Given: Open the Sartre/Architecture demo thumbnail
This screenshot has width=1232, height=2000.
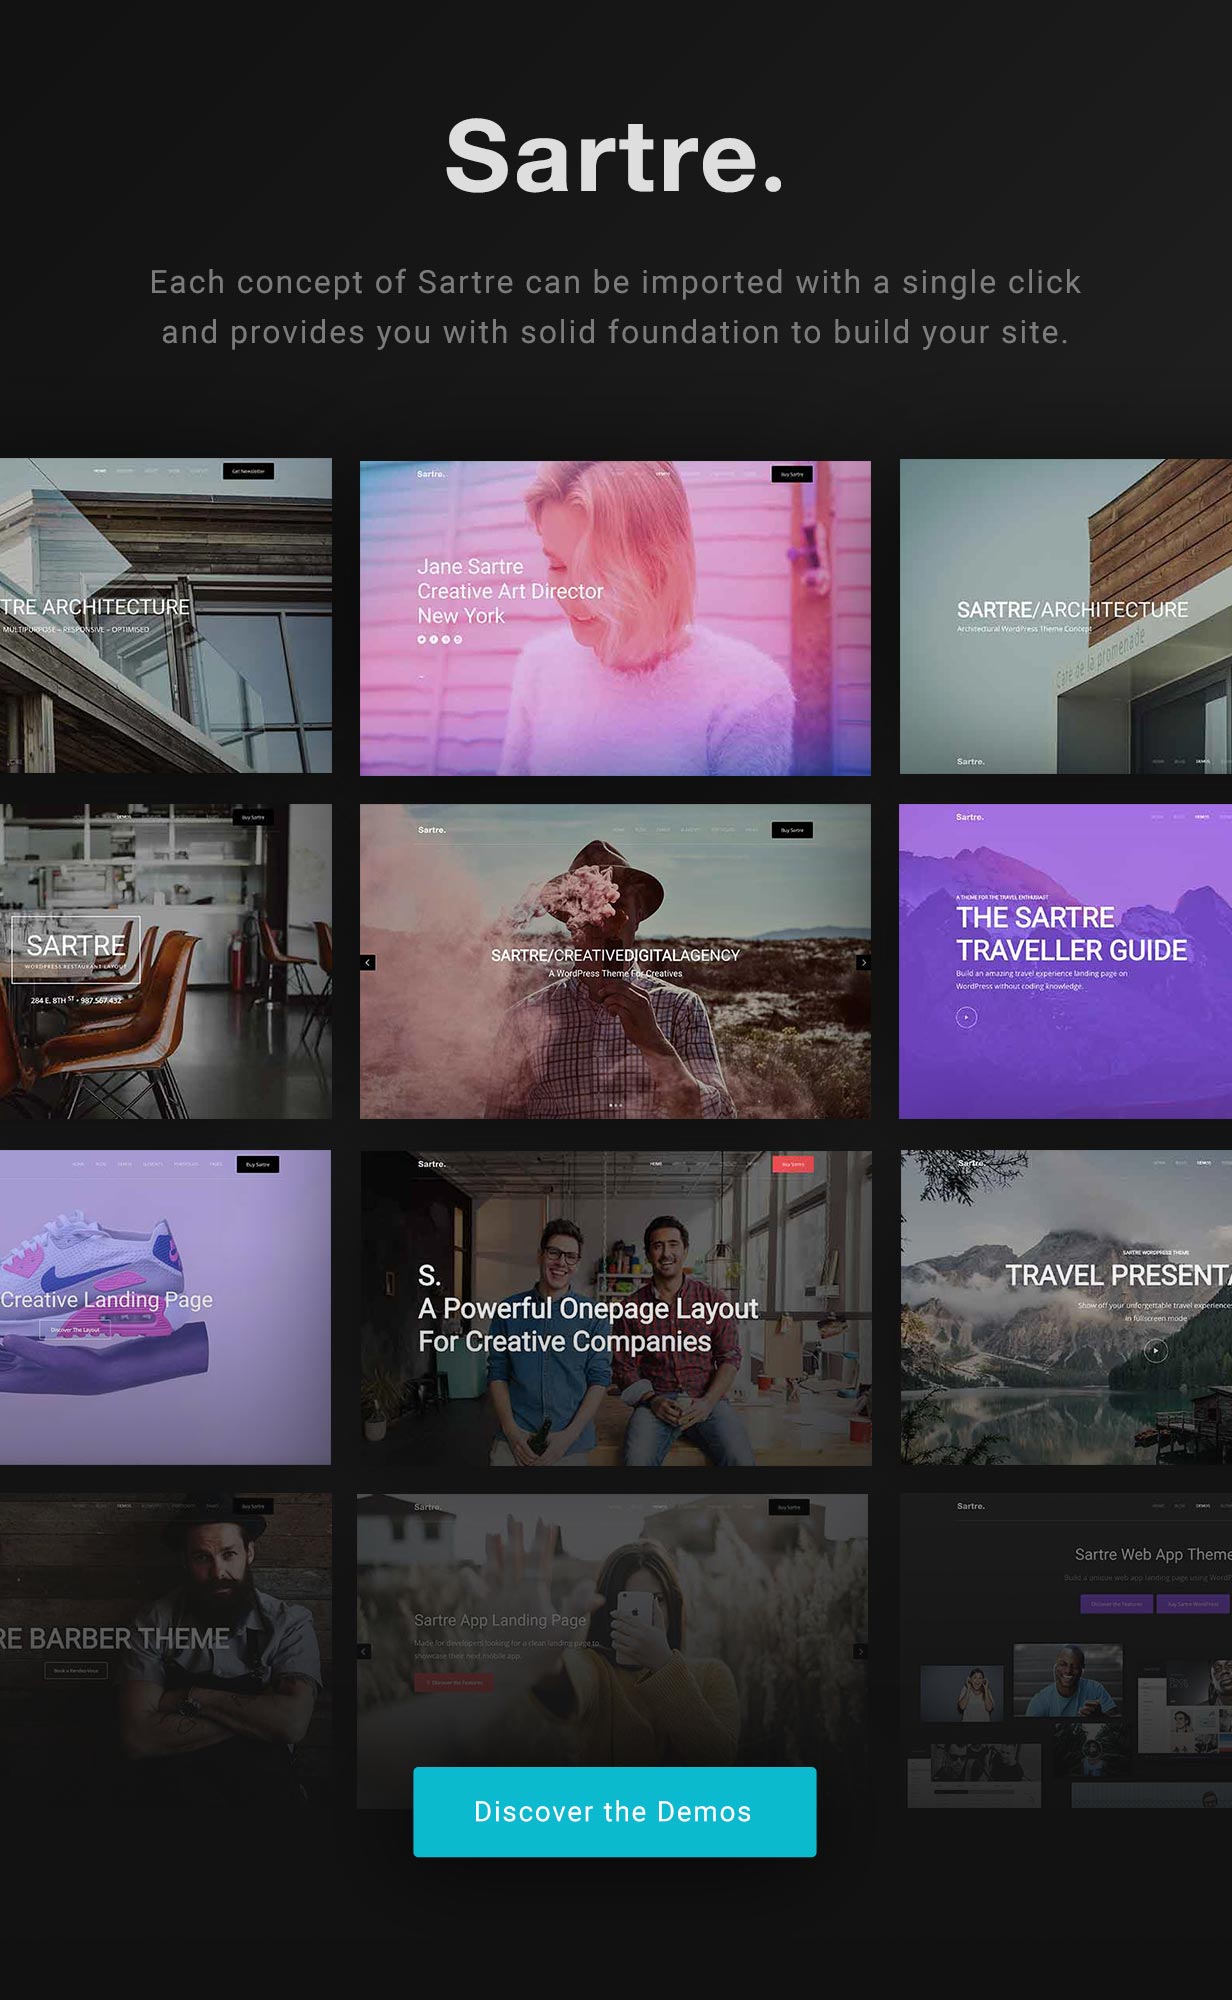Looking at the screenshot, I should [1066, 616].
